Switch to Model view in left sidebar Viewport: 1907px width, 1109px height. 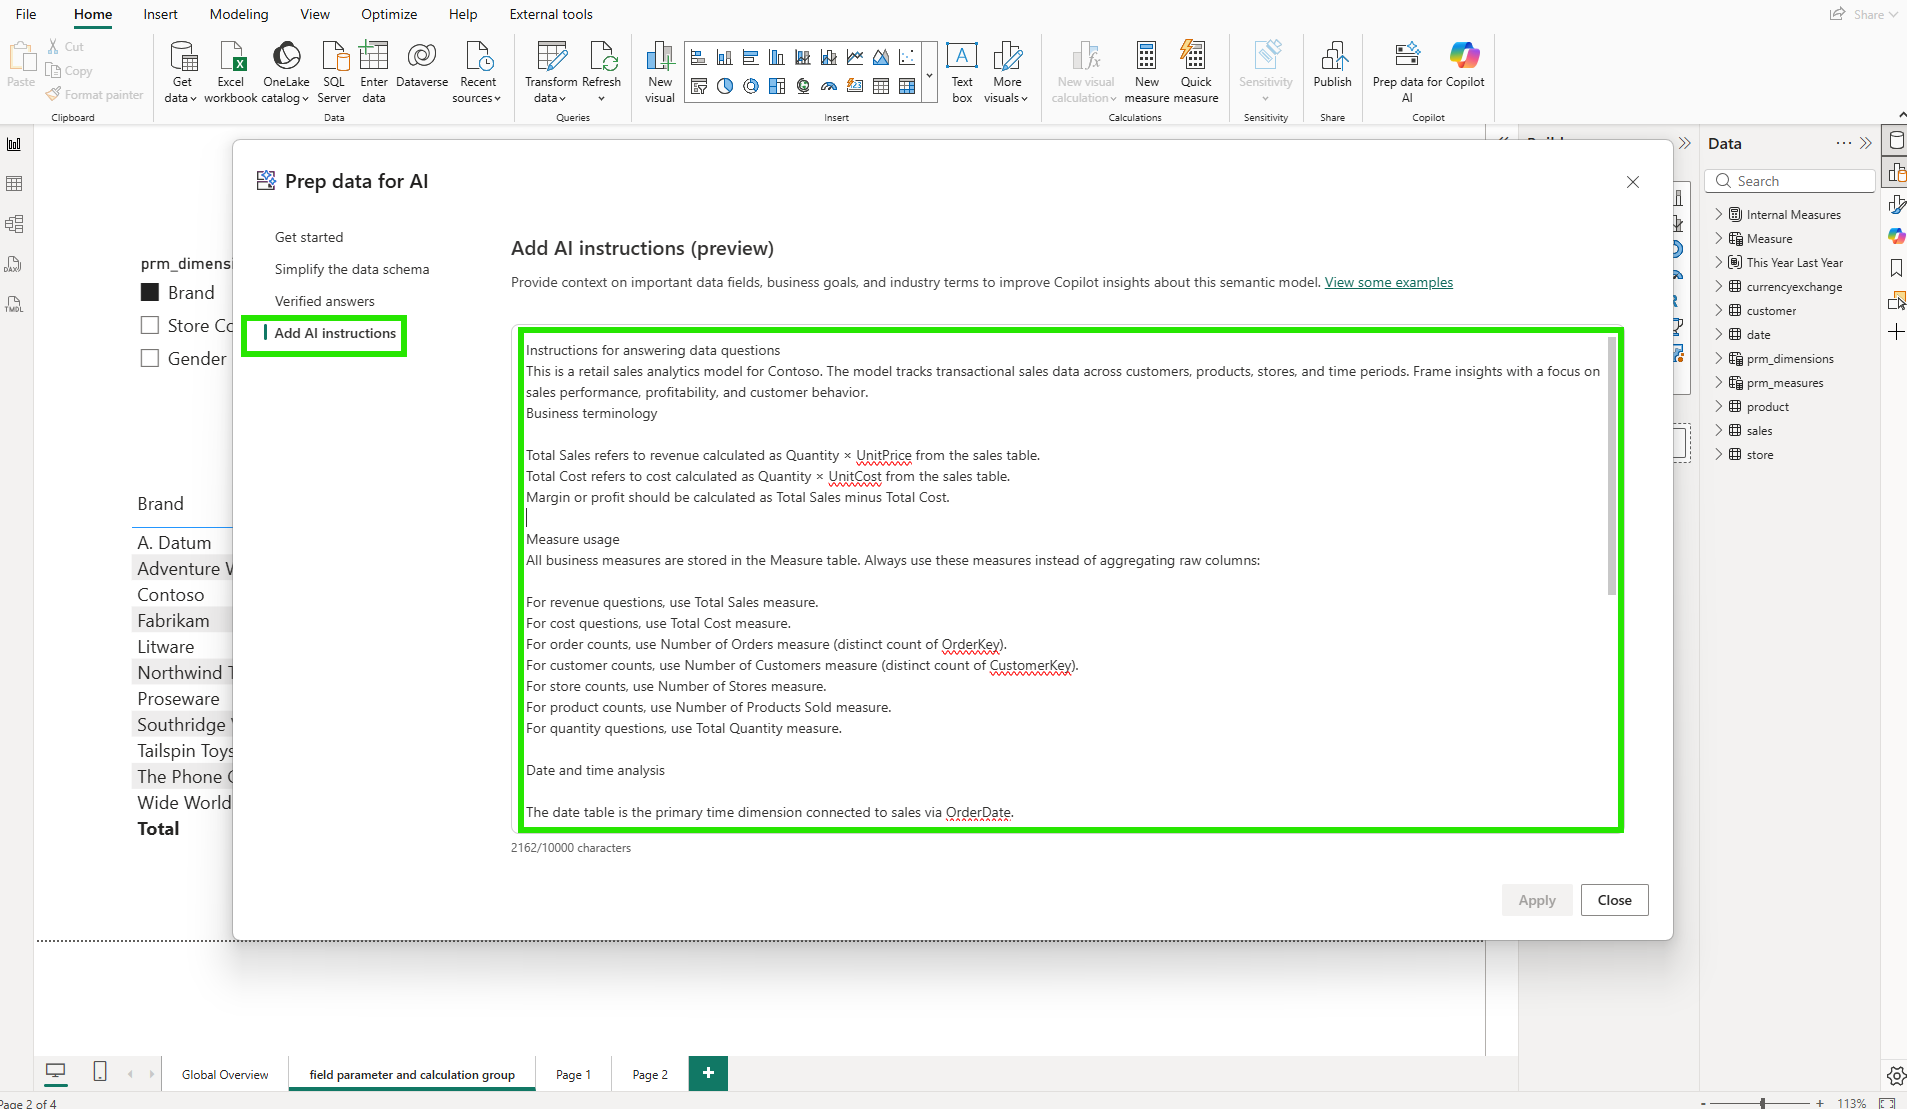[14, 224]
